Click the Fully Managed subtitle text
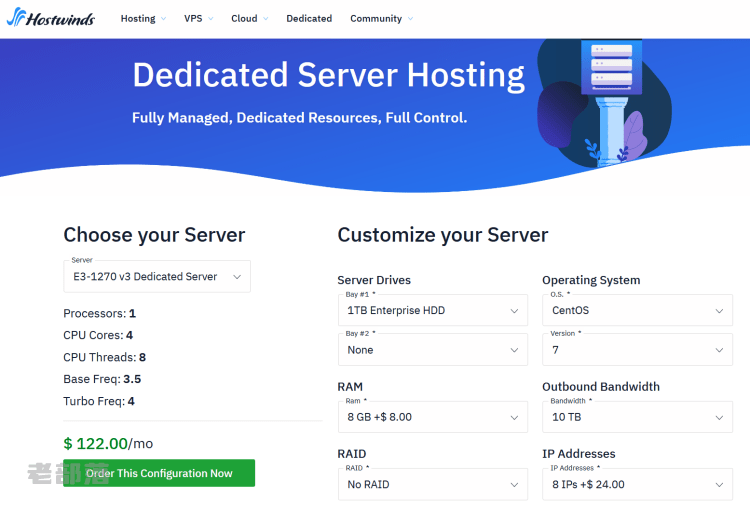 [299, 118]
